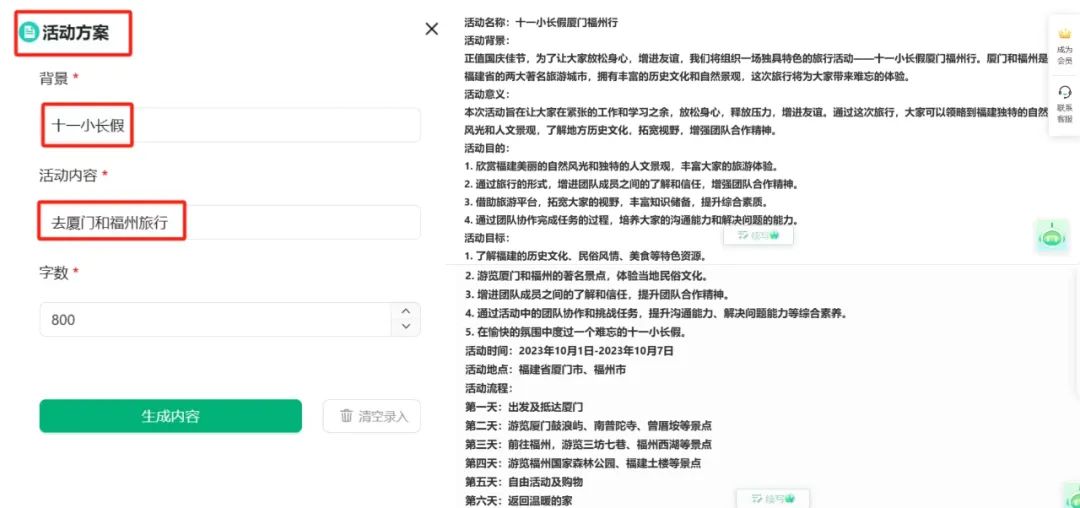The width and height of the screenshot is (1080, 508).
Task: Click the green 活动方案 document icon
Action: click(x=29, y=32)
